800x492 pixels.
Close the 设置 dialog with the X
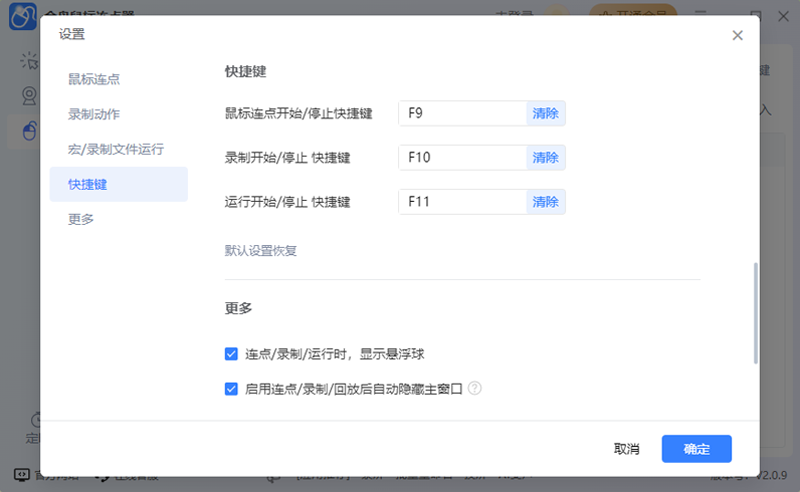click(737, 35)
